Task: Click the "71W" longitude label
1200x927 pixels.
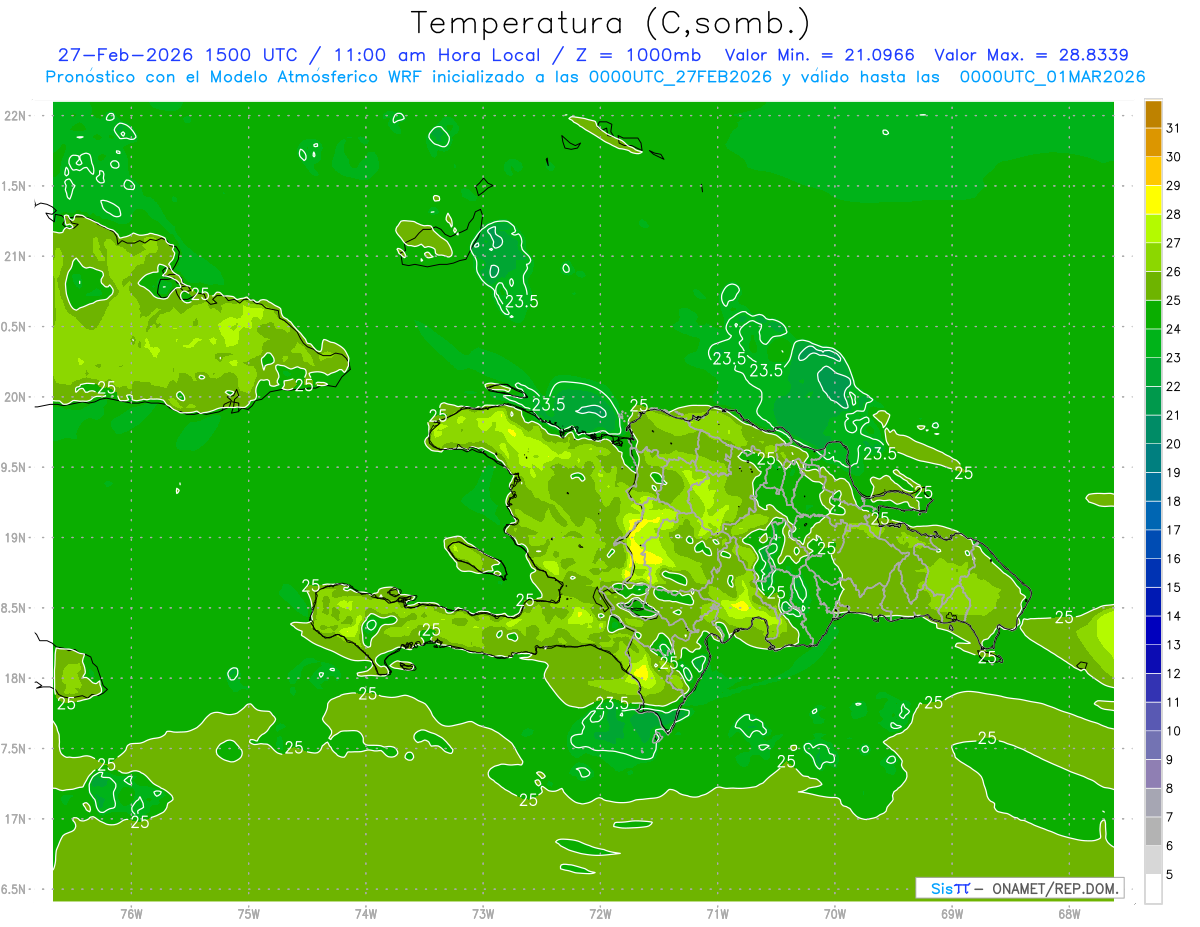Action: click(717, 913)
